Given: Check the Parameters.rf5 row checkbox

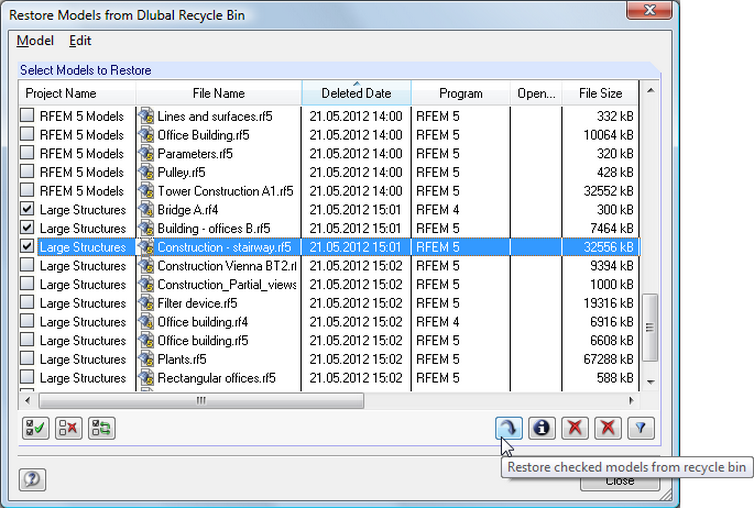Looking at the screenshot, I should coord(27,153).
